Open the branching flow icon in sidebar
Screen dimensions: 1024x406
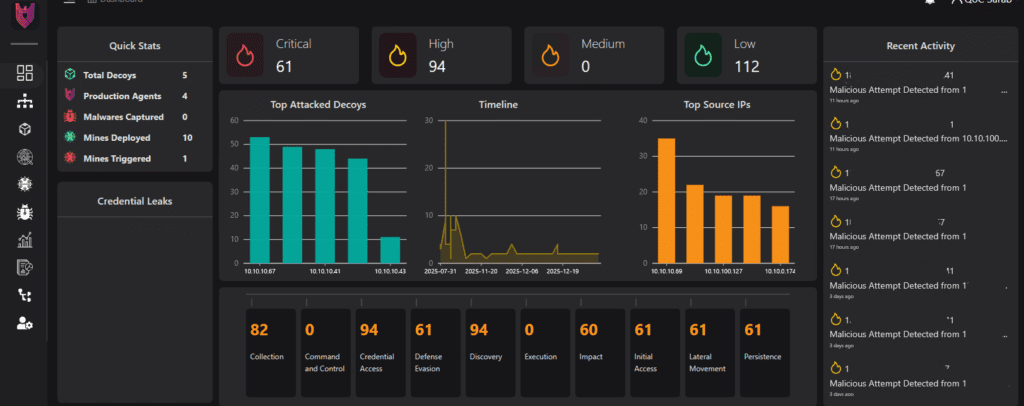(x=25, y=295)
